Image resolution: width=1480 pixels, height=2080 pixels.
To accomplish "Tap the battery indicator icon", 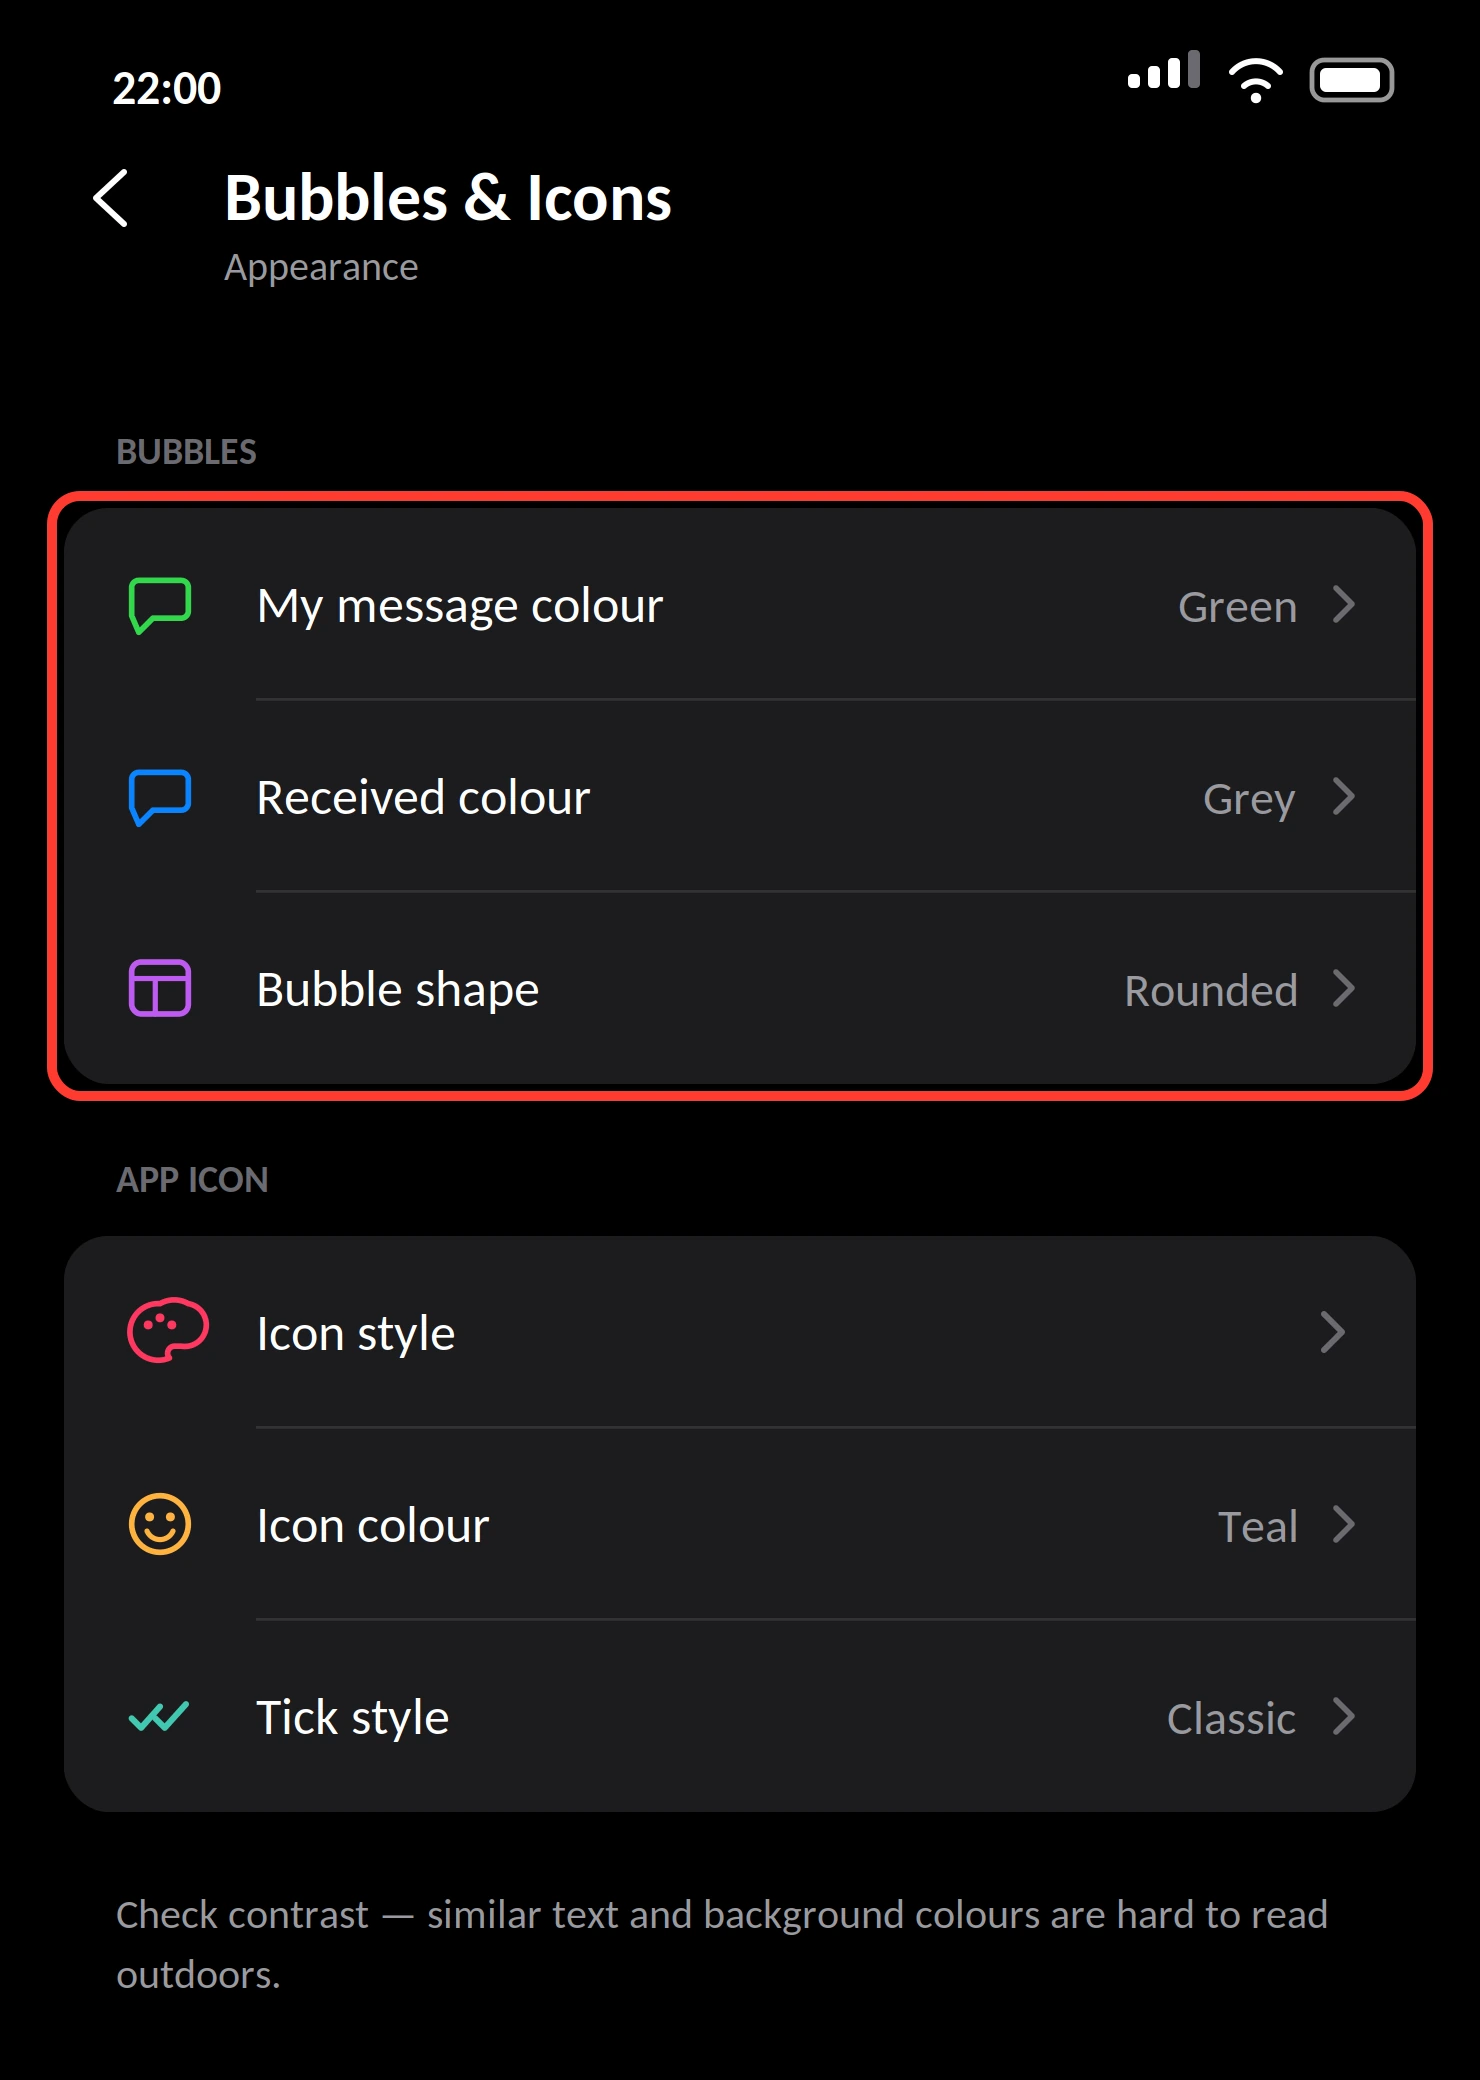I will (1352, 80).
